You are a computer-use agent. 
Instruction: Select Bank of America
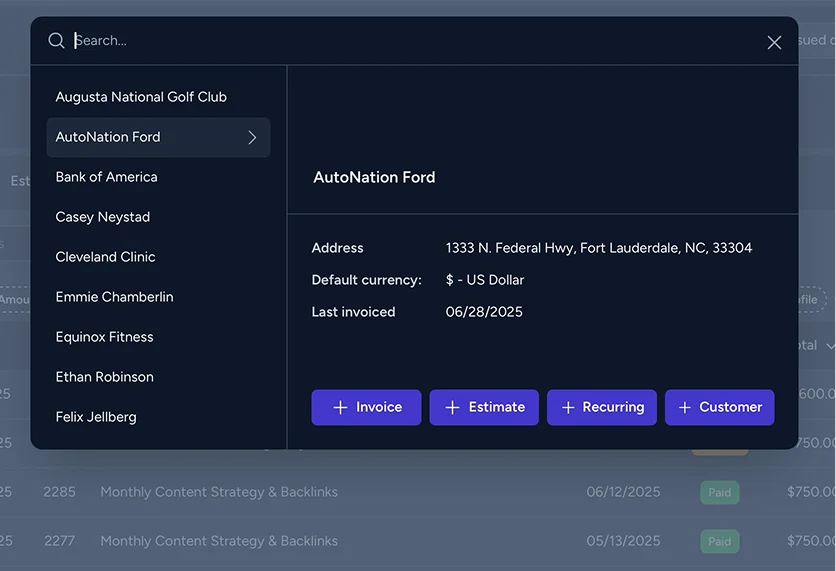158,177
